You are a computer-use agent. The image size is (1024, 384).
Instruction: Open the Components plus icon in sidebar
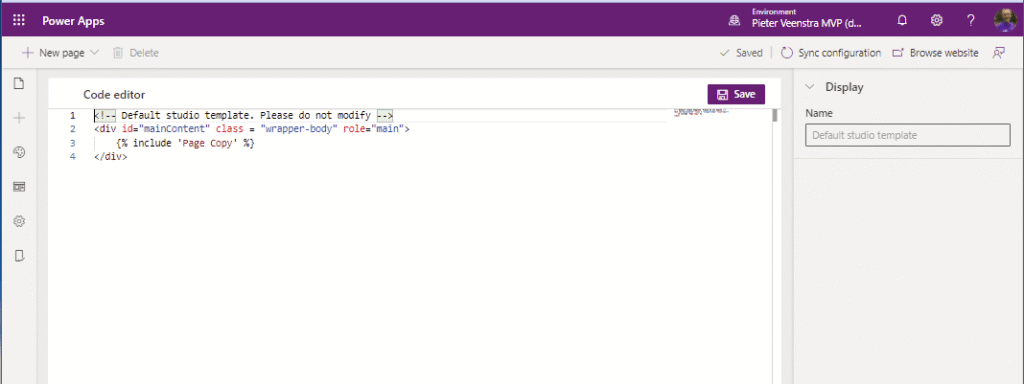[19, 118]
